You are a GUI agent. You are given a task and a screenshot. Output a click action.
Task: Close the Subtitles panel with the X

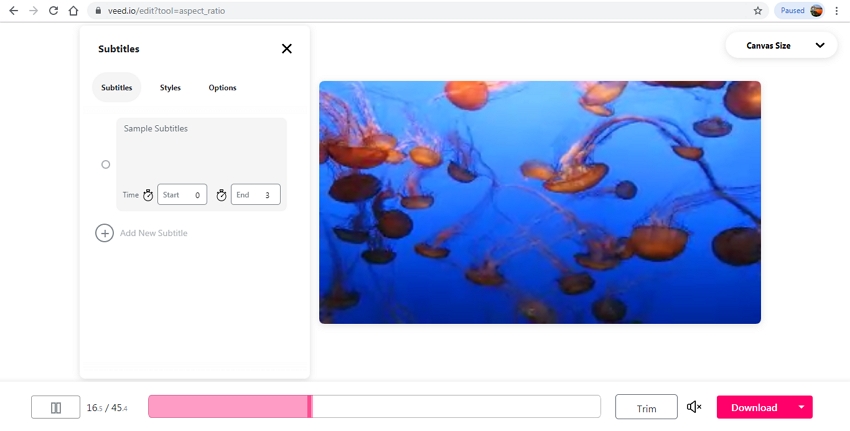click(287, 49)
